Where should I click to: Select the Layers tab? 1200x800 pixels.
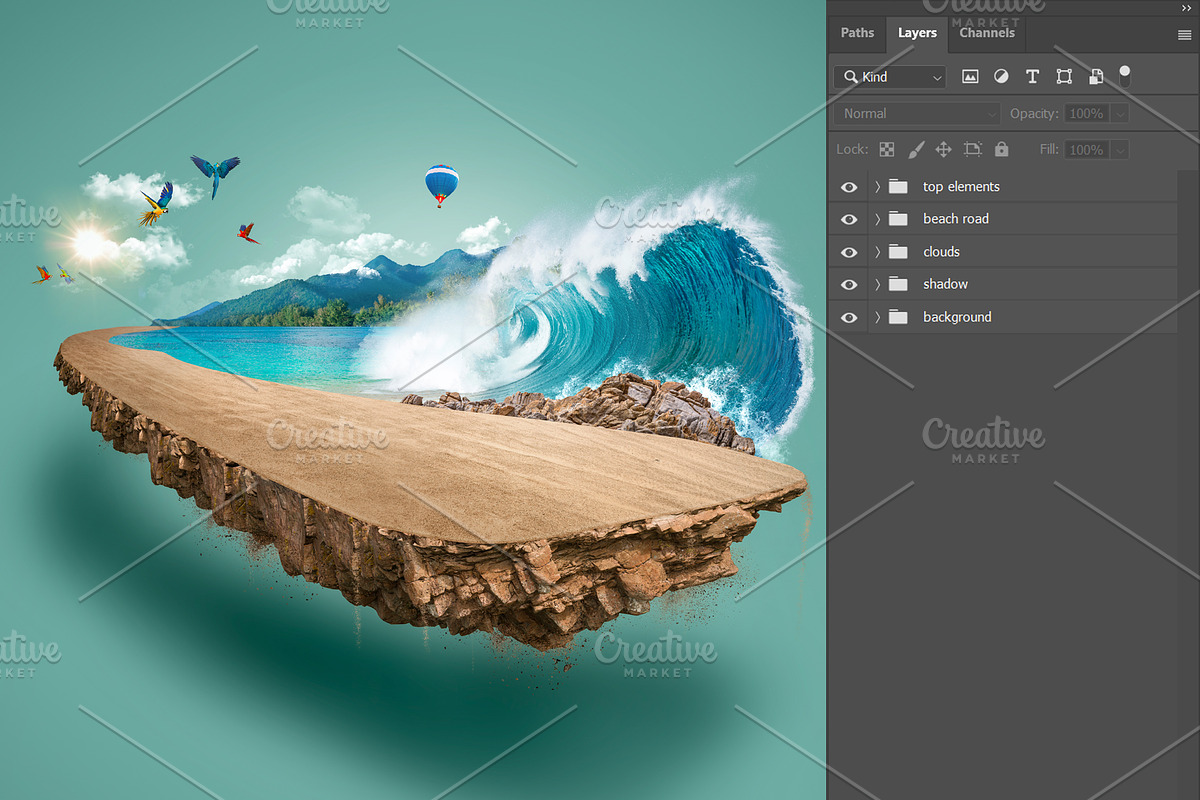pos(917,33)
